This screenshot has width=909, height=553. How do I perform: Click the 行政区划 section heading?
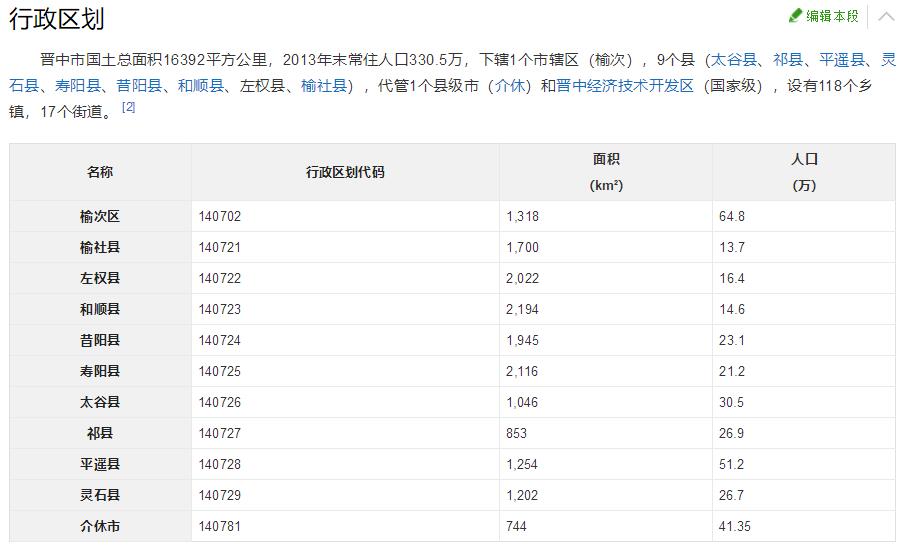pos(57,19)
